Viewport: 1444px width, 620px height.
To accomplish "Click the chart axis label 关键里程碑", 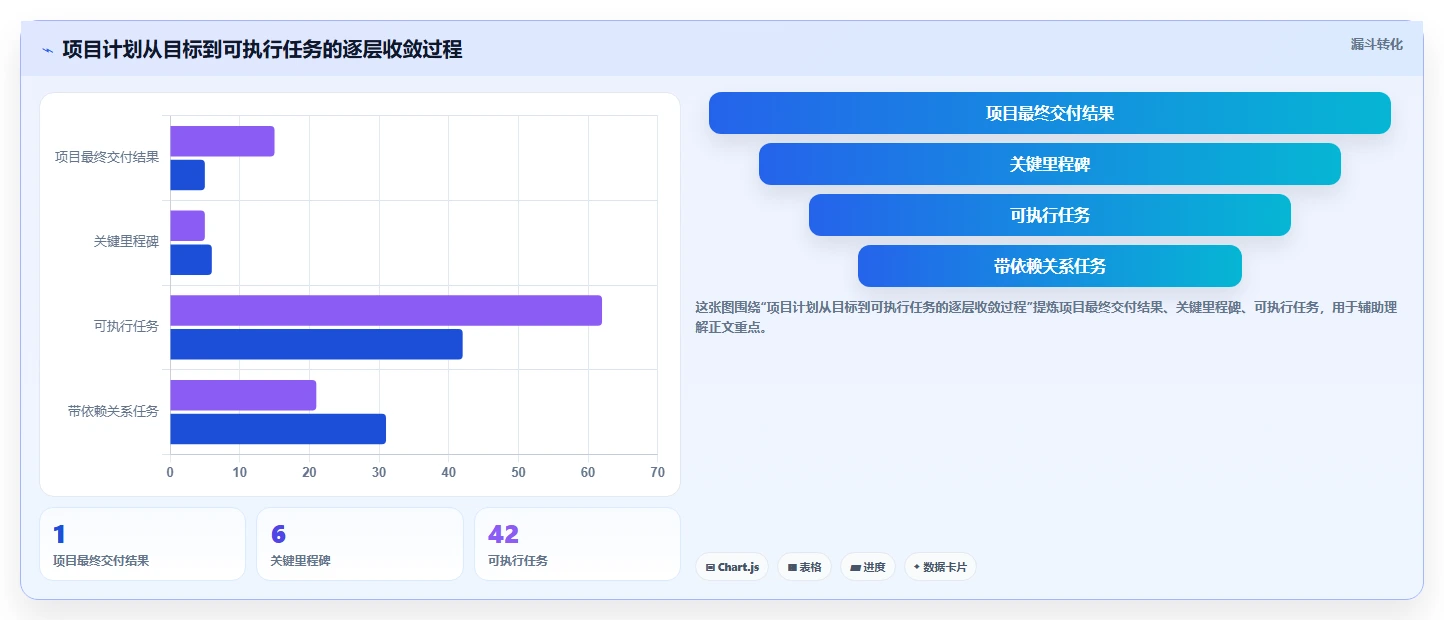I will pyautogui.click(x=126, y=242).
